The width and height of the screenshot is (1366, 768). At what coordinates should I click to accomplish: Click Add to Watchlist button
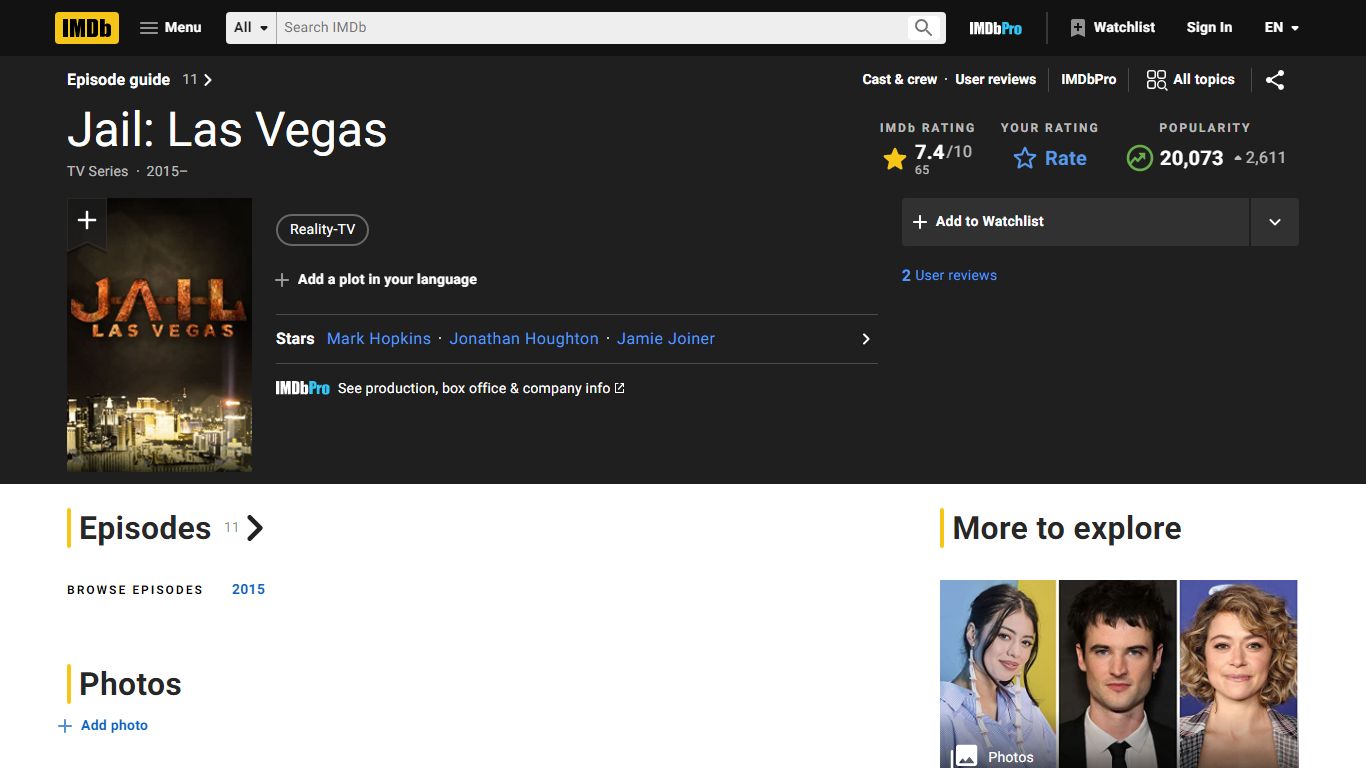pyautogui.click(x=1075, y=222)
